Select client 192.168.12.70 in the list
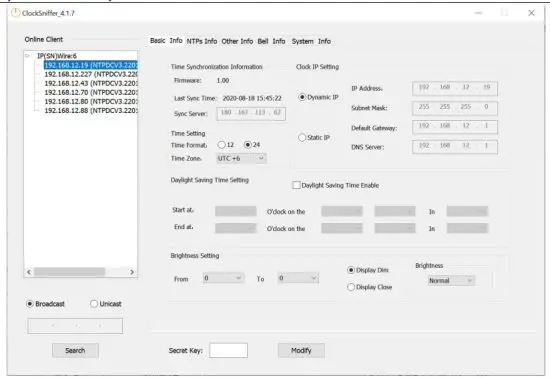The width and height of the screenshot is (550, 378). pos(91,93)
